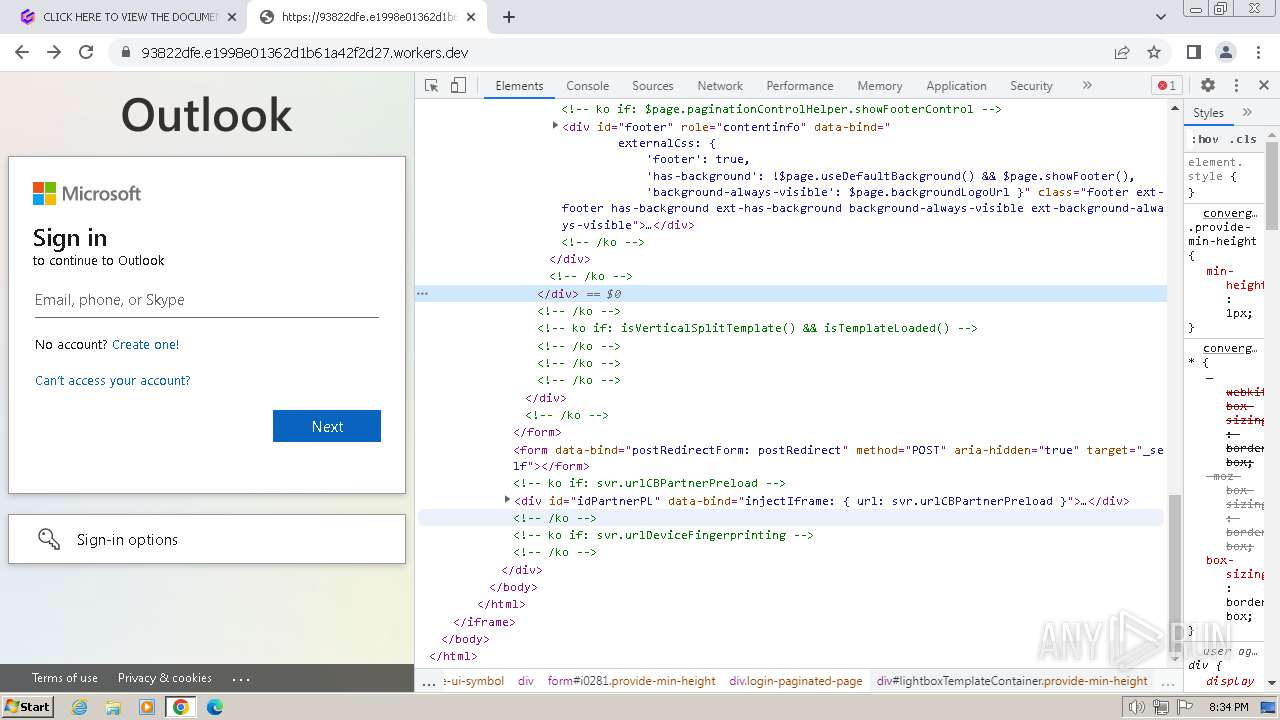
Task: Close the DevTools panel
Action: pyautogui.click(x=1263, y=86)
